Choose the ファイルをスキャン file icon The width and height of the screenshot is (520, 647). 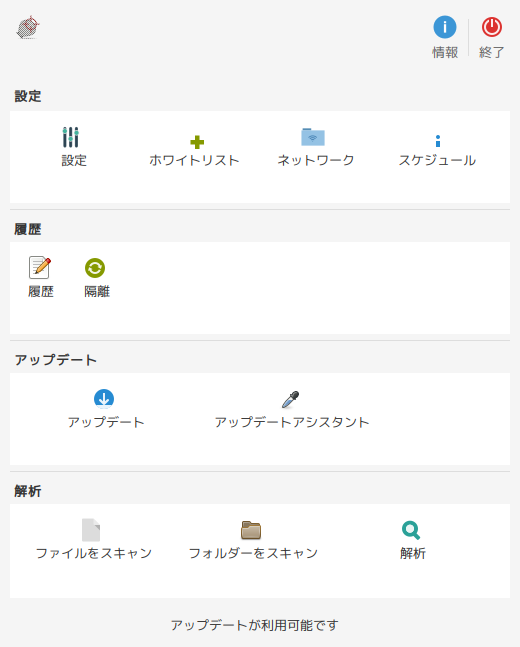click(x=91, y=530)
